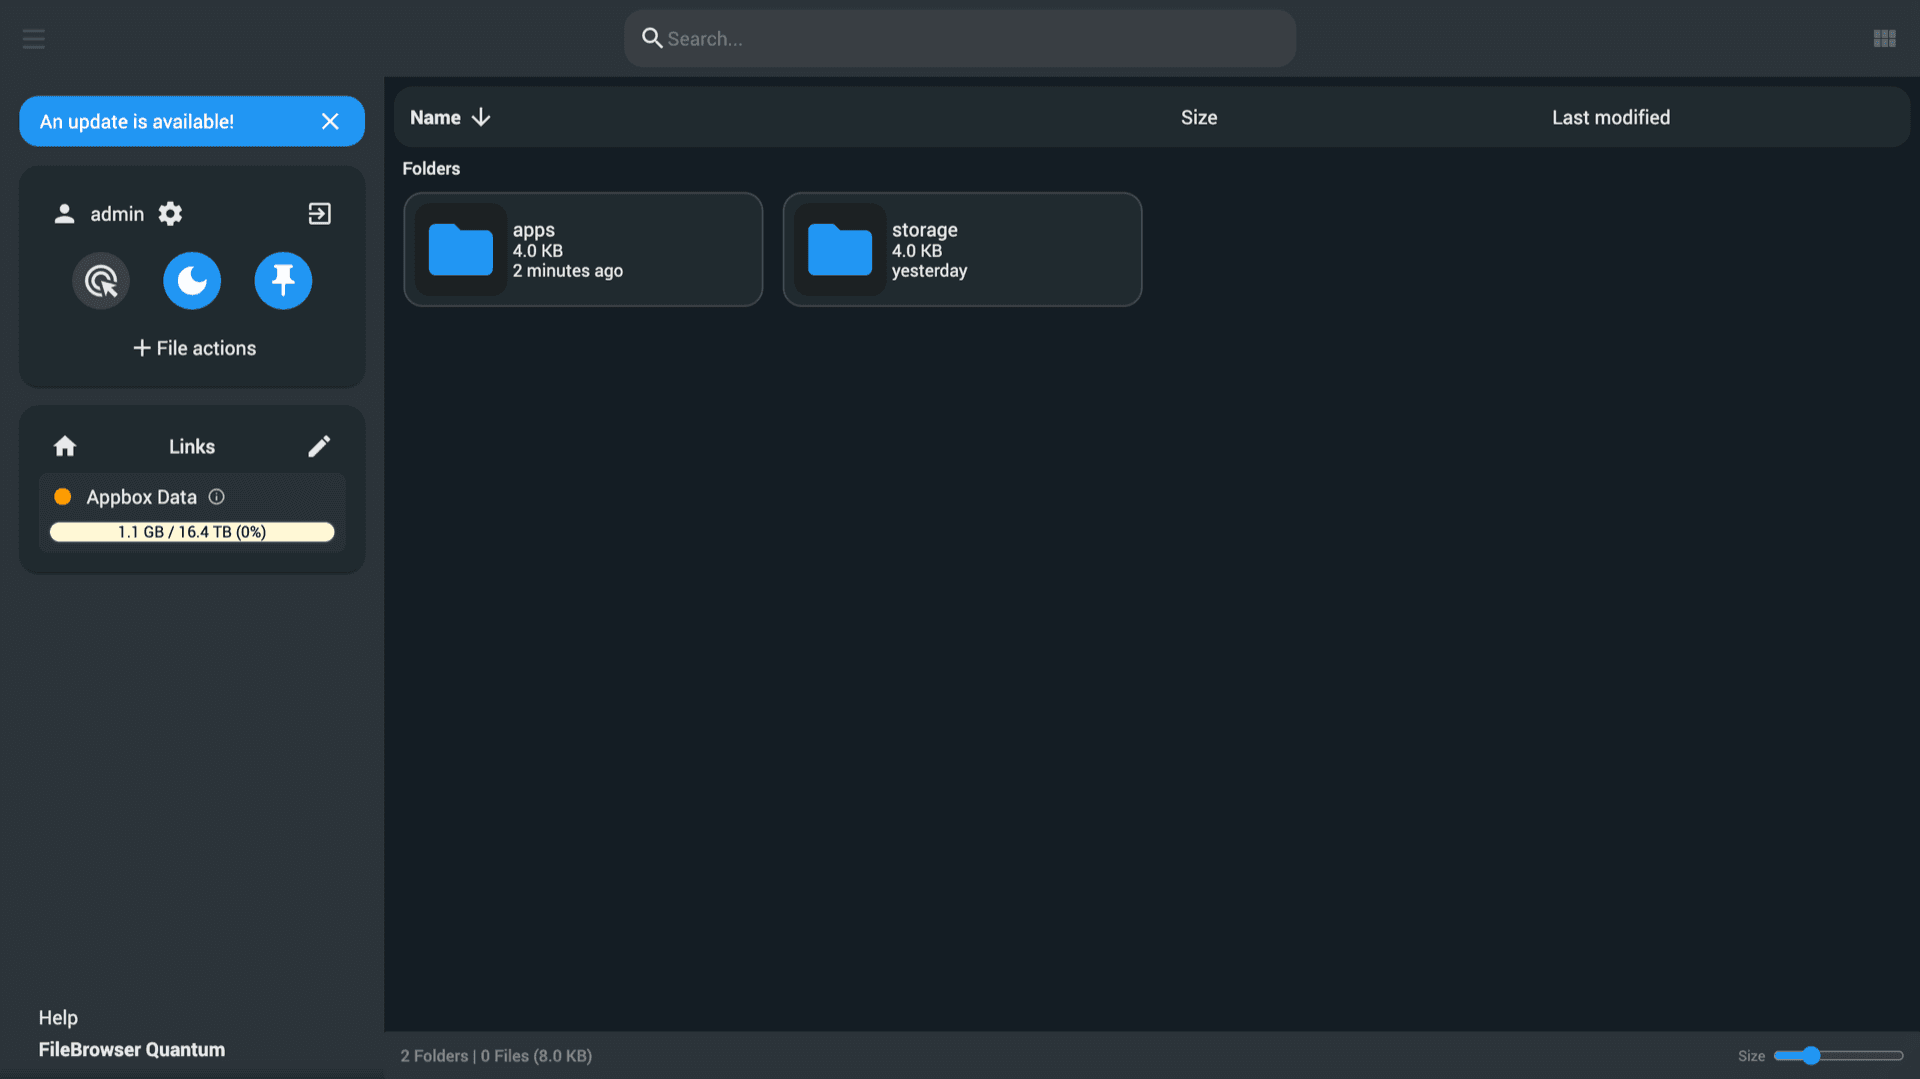
Task: Click the name sort arrow icon
Action: [x=481, y=117]
